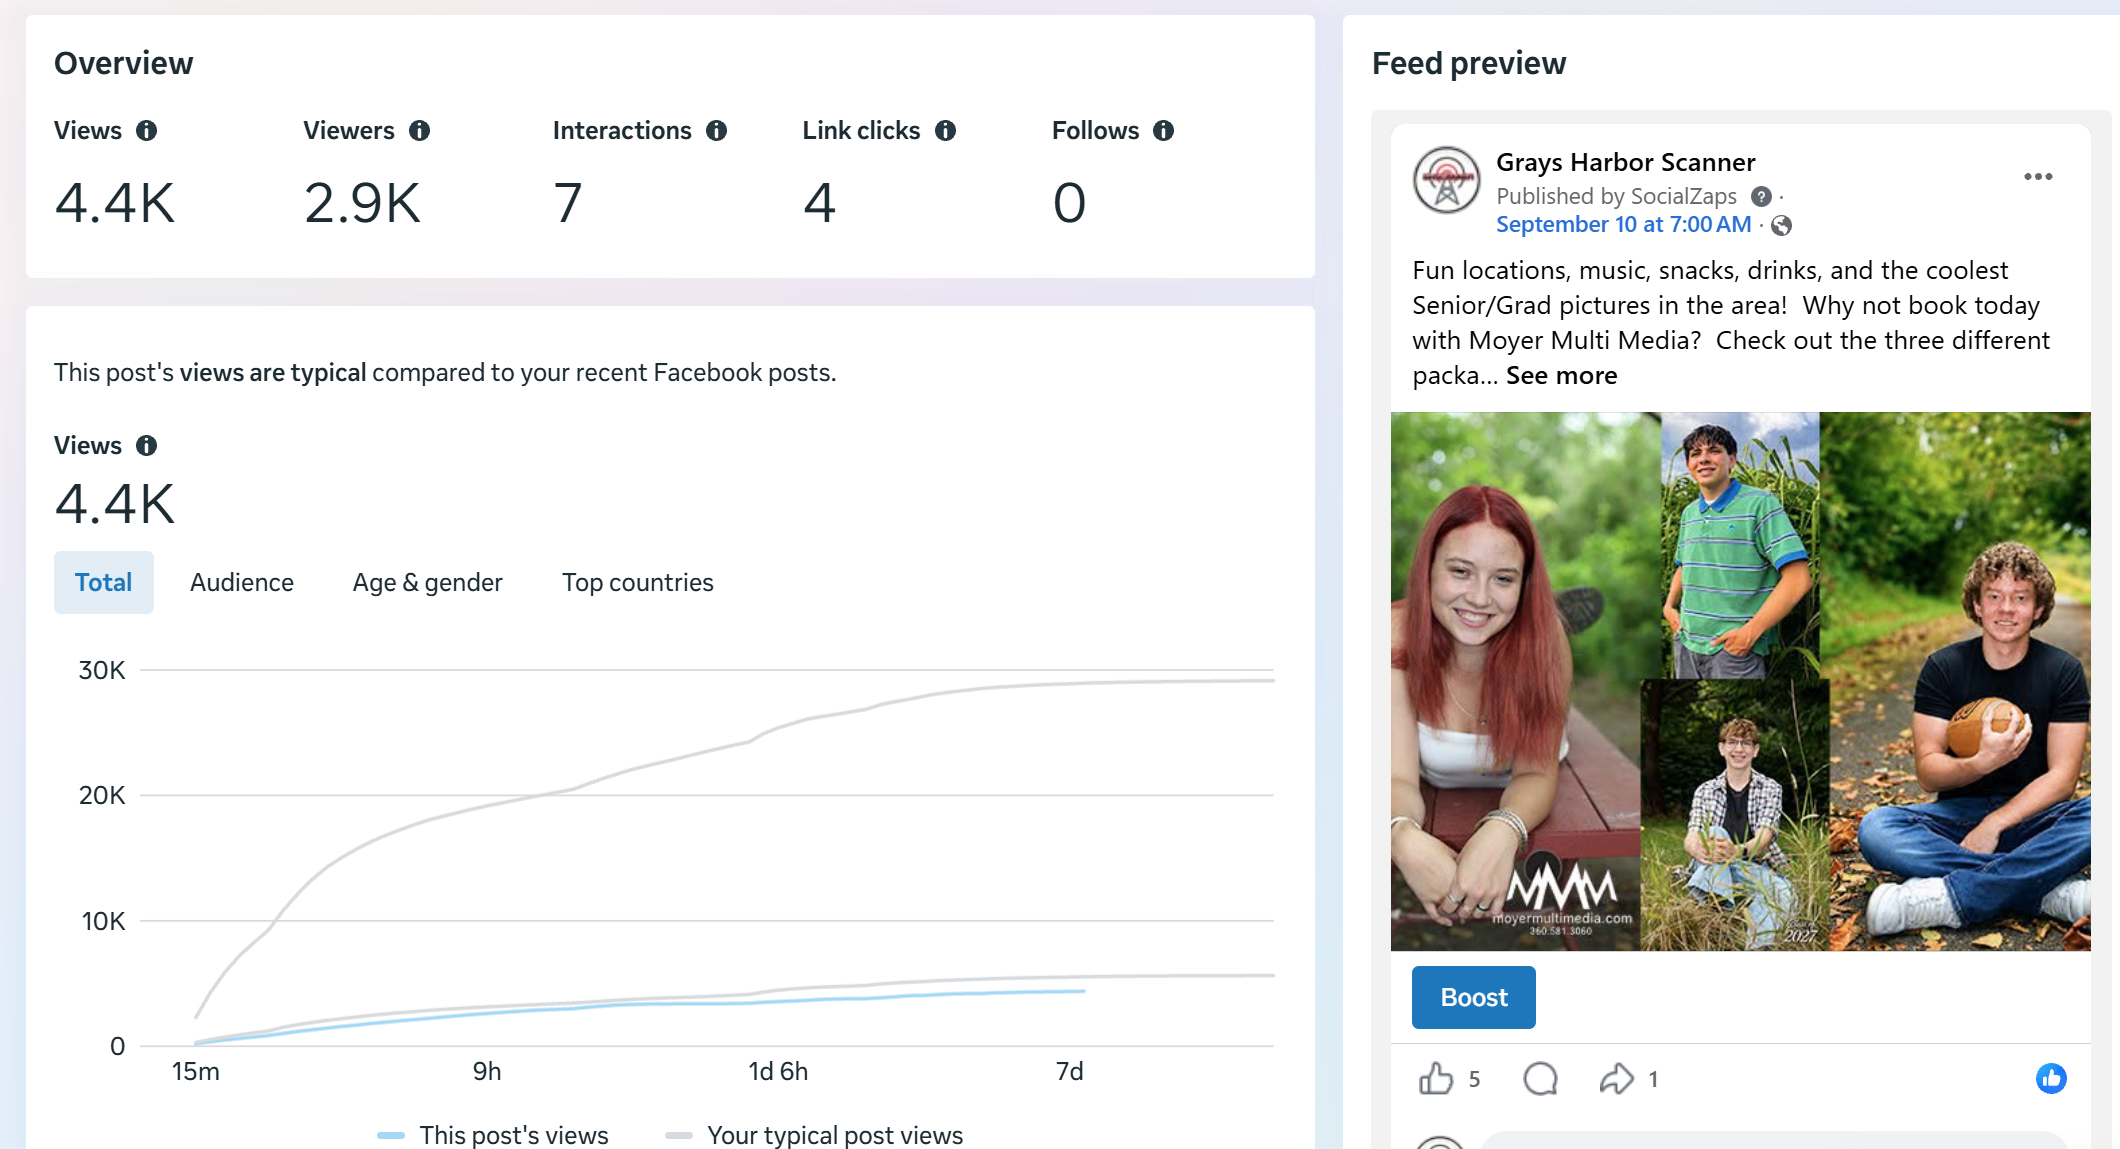Click the thumbs-up Like icon
This screenshot has width=2120, height=1149.
click(1436, 1078)
